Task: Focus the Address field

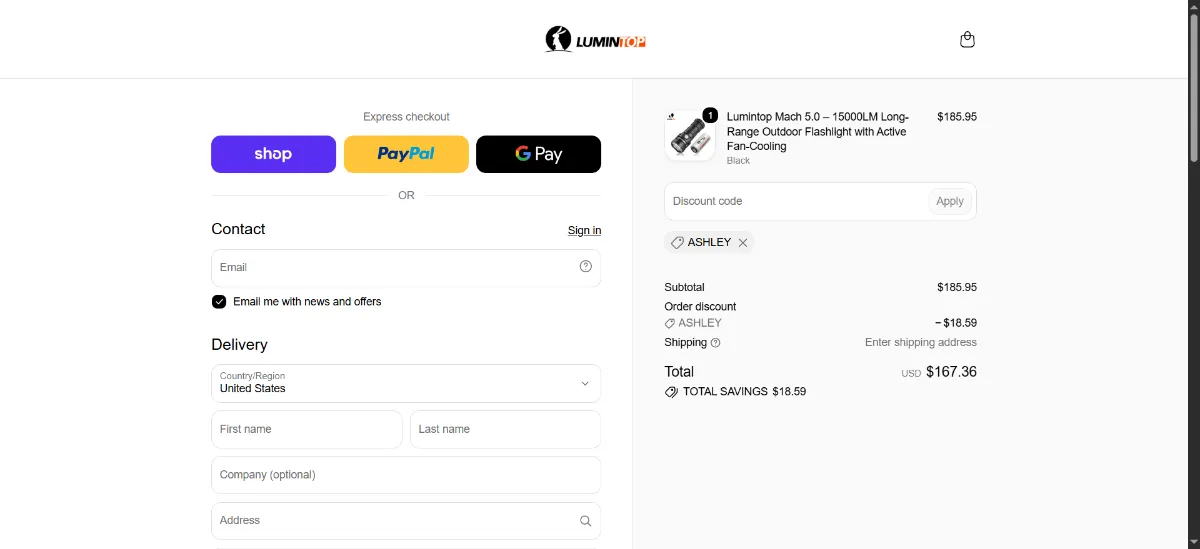Action: (x=406, y=521)
